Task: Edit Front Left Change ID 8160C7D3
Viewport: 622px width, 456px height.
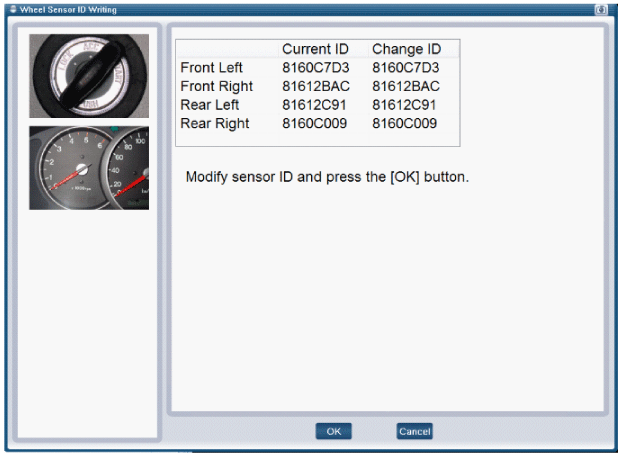Action: 405,68
